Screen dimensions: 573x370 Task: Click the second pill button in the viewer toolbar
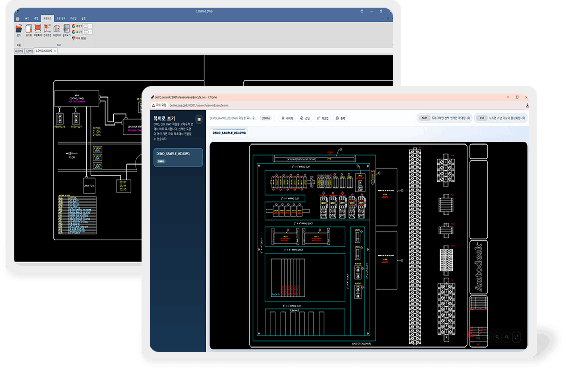[305, 118]
